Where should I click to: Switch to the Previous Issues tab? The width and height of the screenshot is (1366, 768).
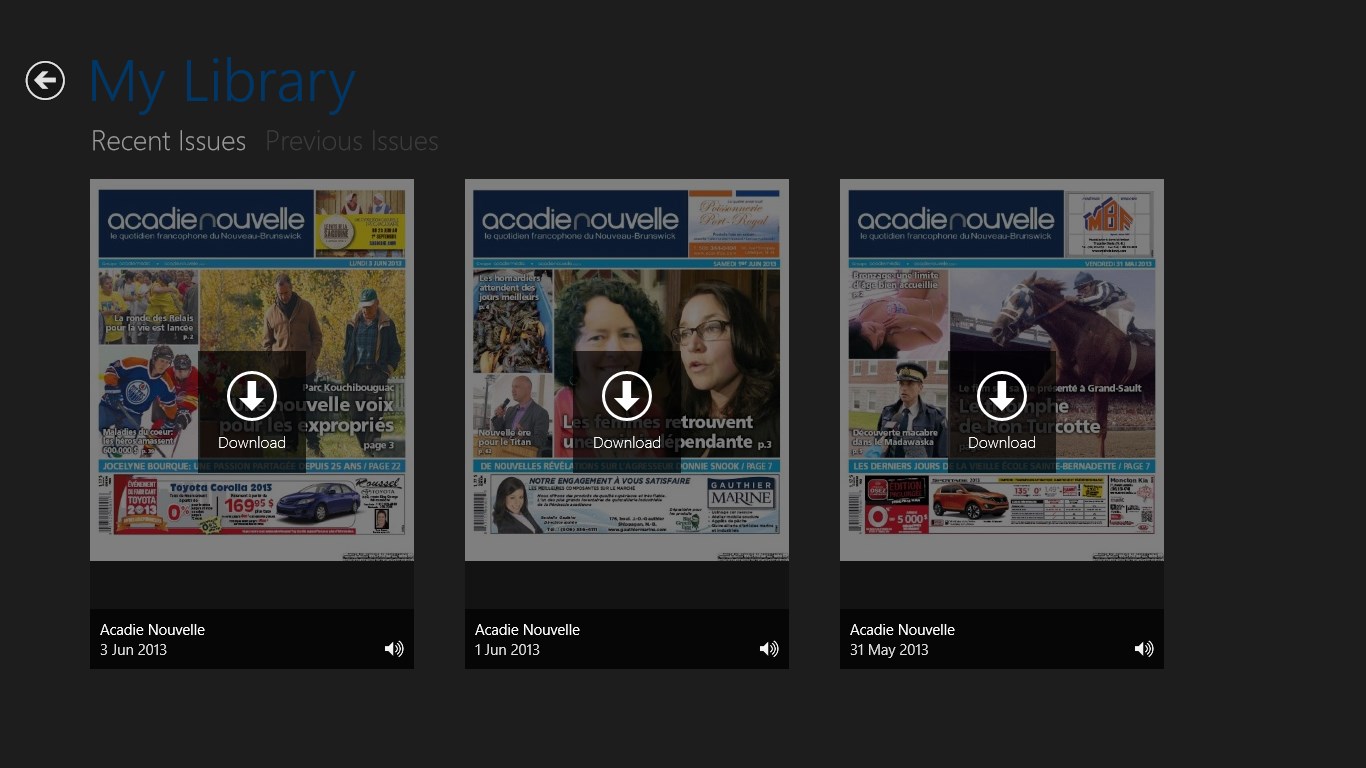[x=351, y=141]
